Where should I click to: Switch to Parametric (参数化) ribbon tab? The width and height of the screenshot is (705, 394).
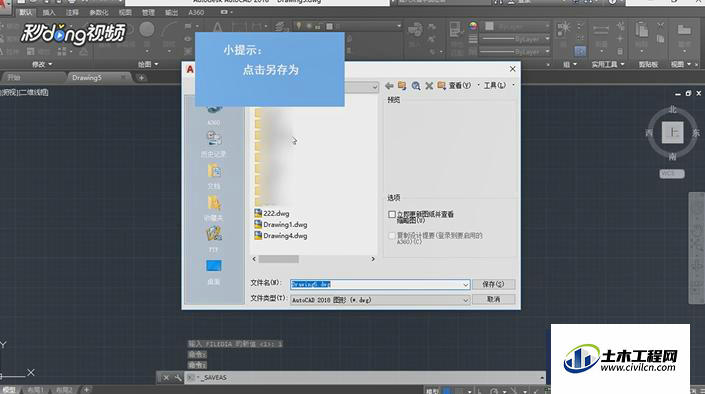pos(99,13)
